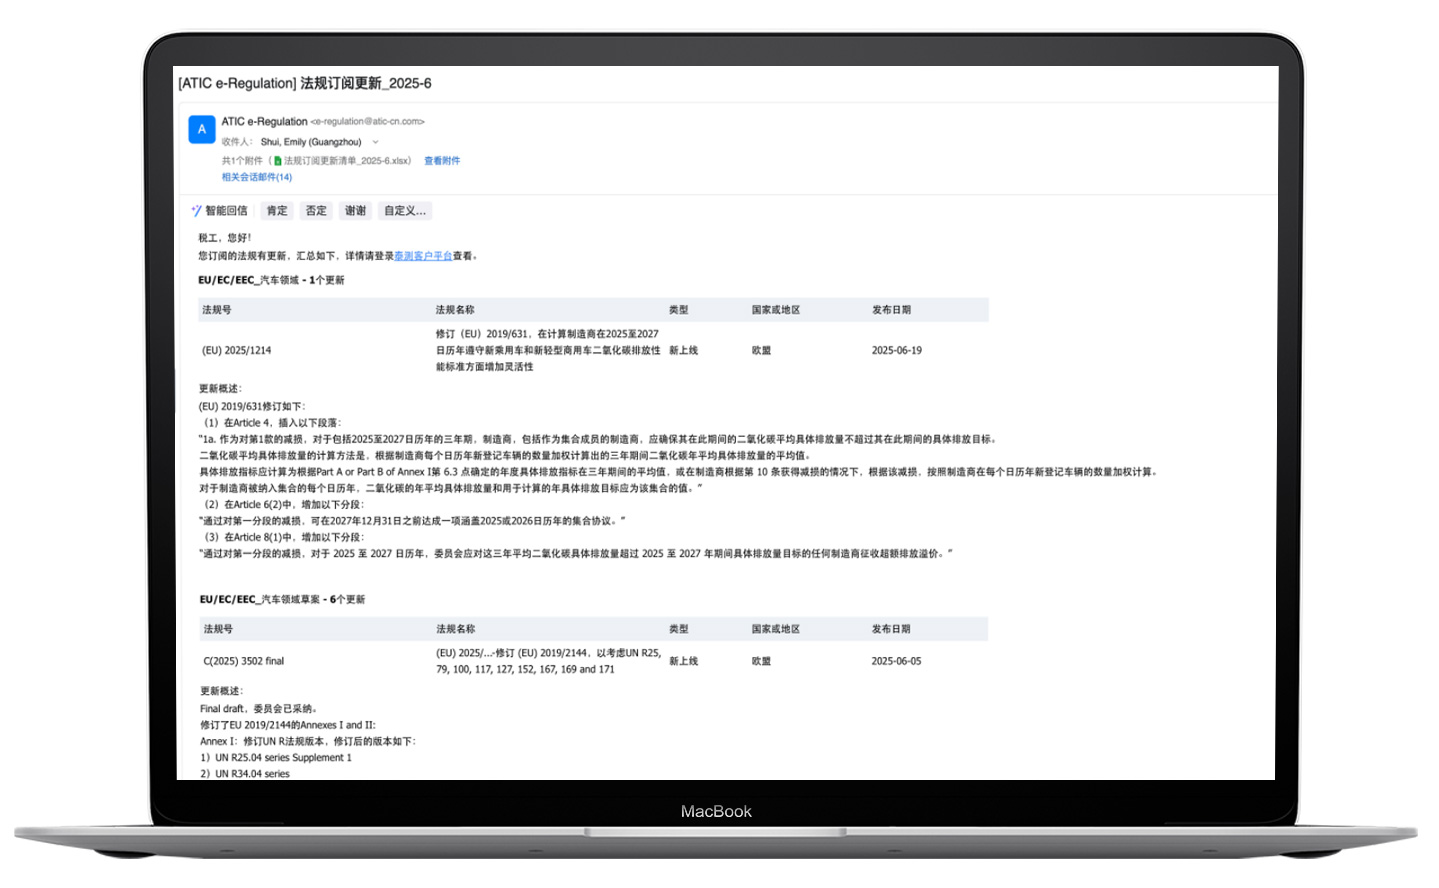The height and width of the screenshot is (888, 1439).
Task: Follow the 泰测客户平台 hyperlink
Action: pyautogui.click(x=423, y=256)
